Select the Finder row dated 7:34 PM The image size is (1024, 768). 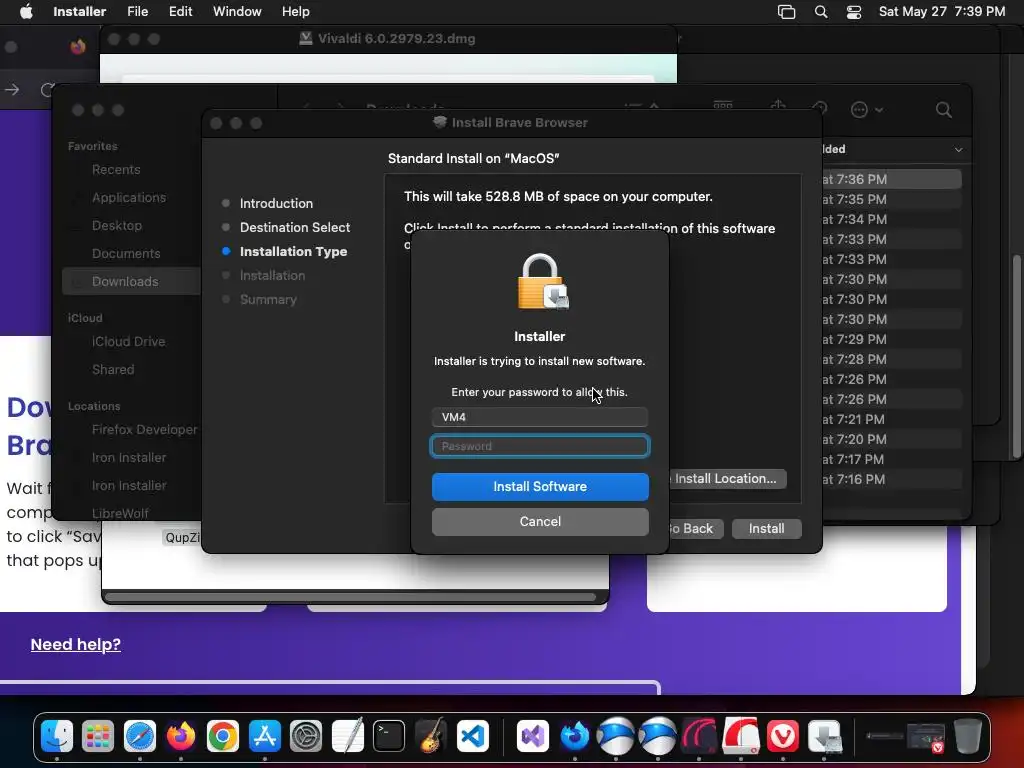(x=891, y=219)
